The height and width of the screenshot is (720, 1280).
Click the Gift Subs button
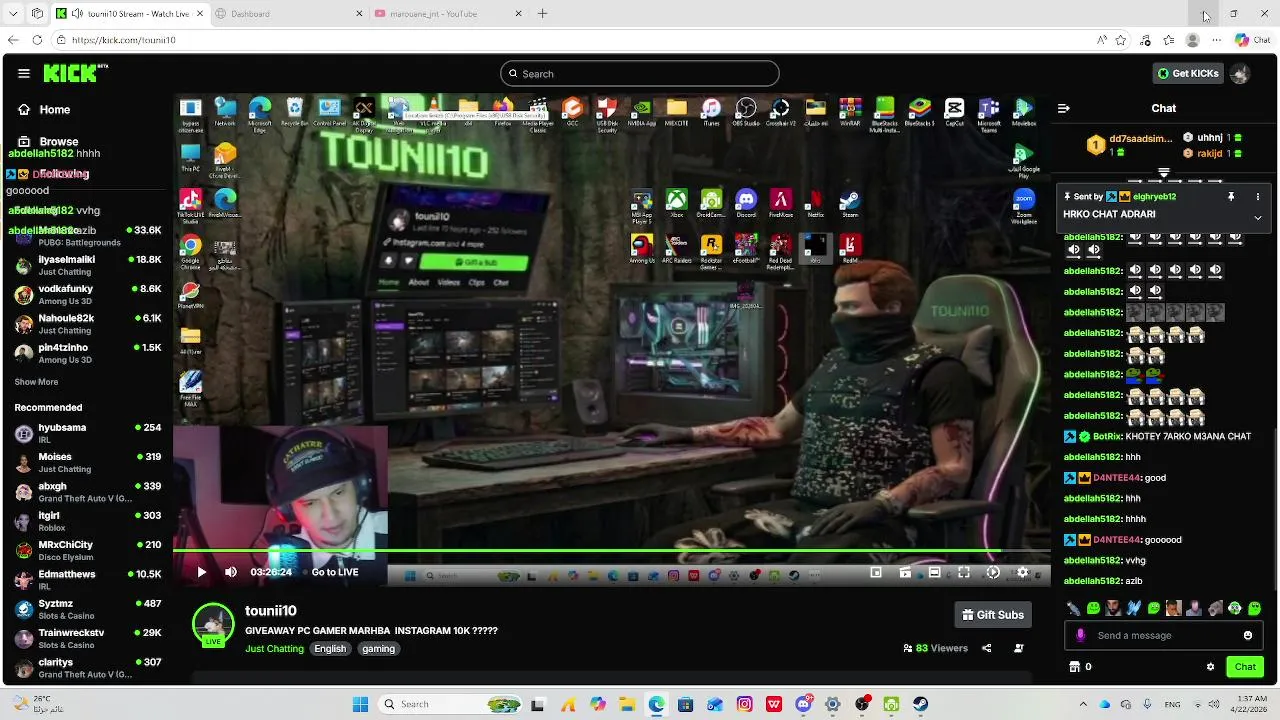click(x=993, y=615)
